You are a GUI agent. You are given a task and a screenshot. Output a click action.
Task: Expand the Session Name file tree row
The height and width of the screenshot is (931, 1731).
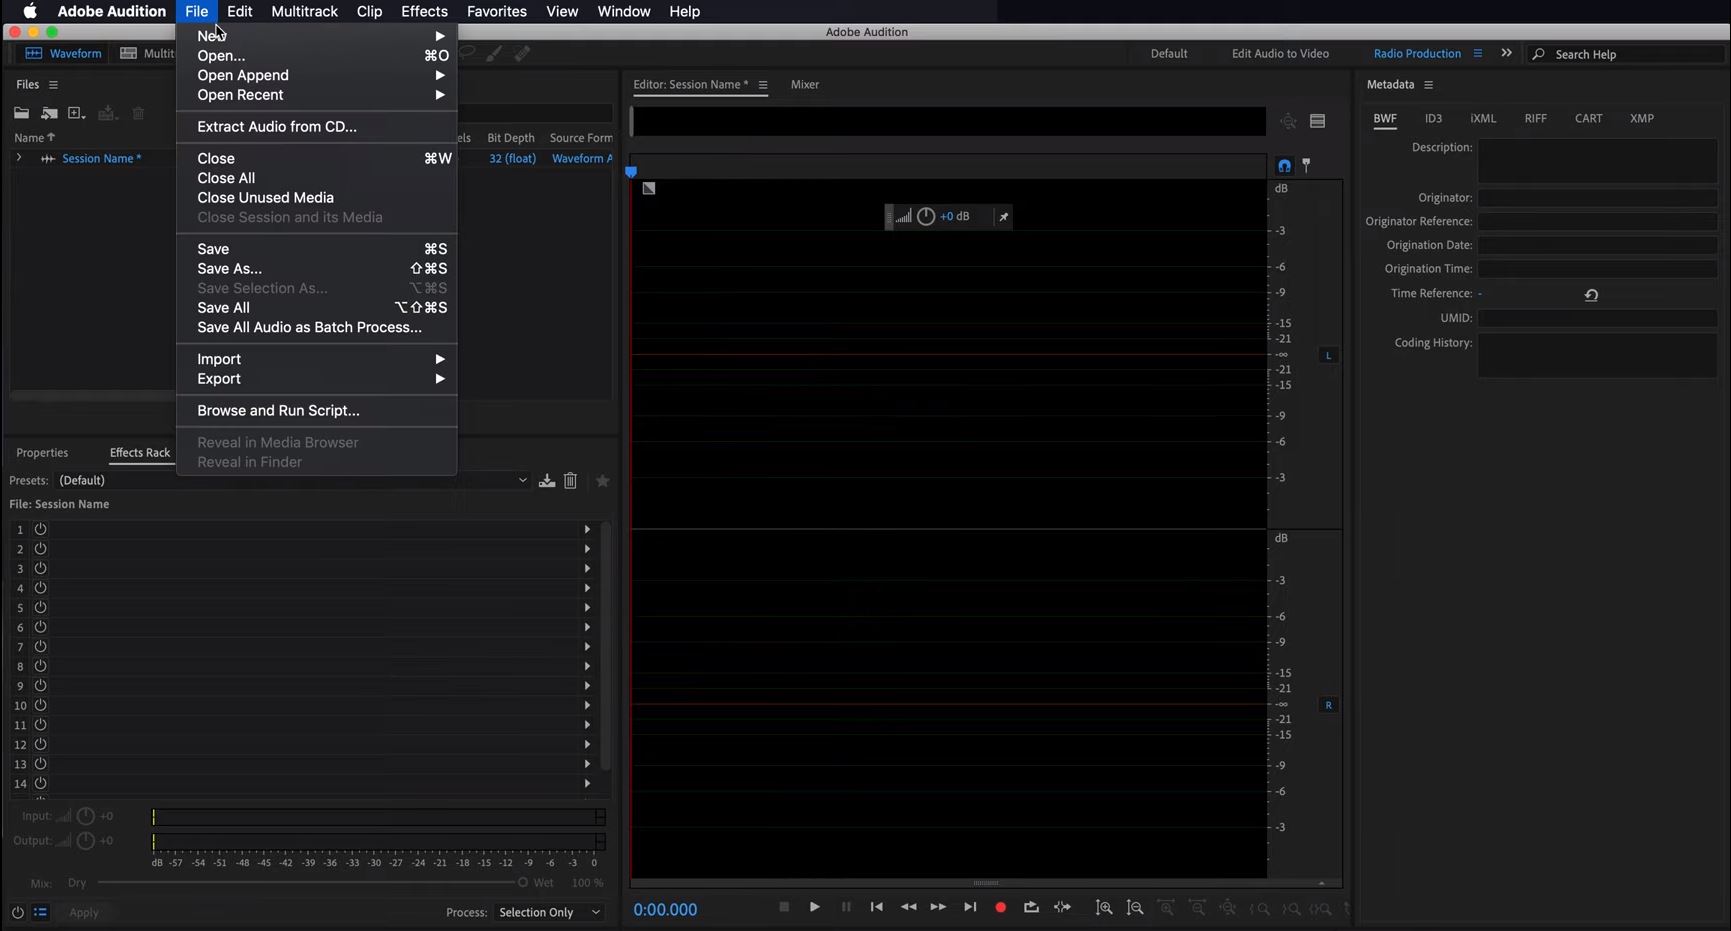[x=19, y=158]
